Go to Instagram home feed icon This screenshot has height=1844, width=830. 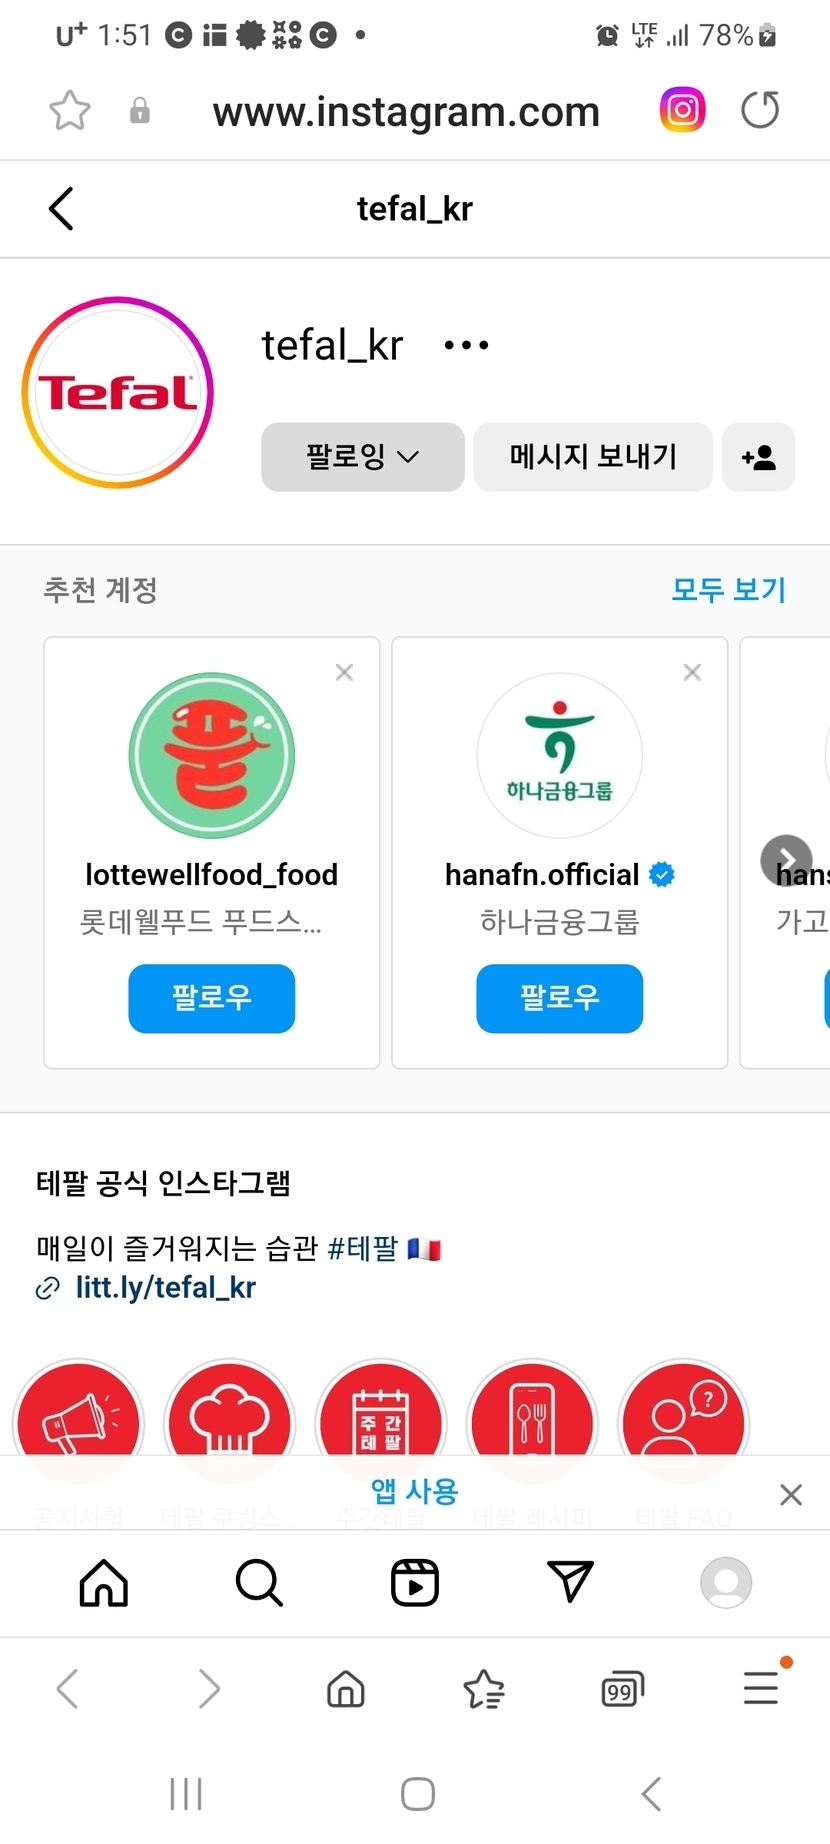[104, 1583]
